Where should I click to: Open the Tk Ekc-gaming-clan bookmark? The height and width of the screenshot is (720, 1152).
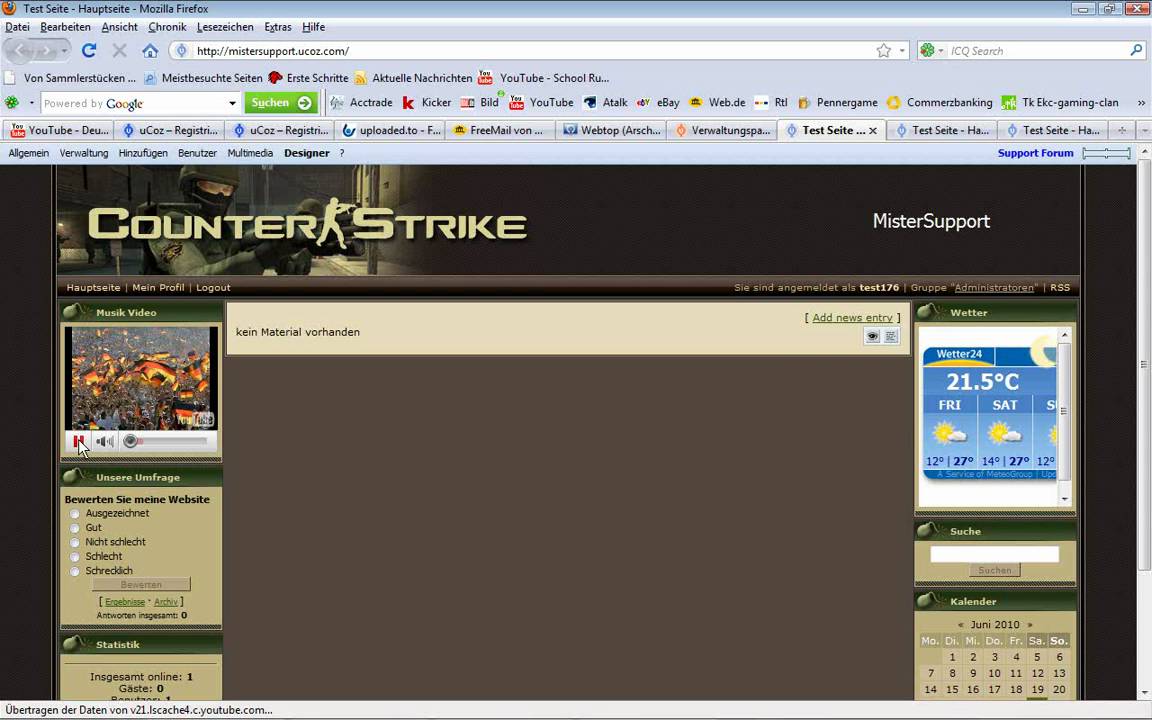pos(1060,102)
